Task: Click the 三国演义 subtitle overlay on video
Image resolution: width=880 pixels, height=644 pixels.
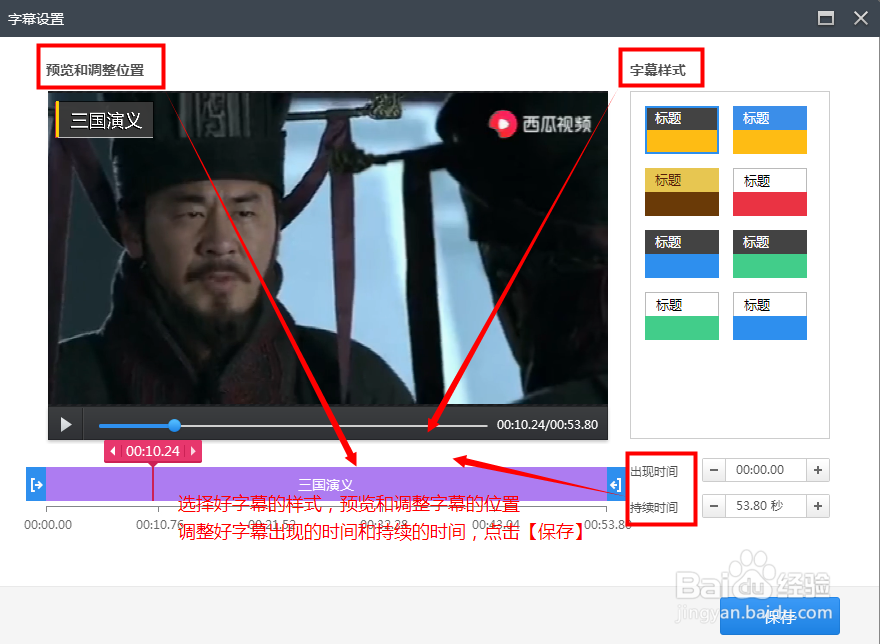Action: pyautogui.click(x=104, y=120)
